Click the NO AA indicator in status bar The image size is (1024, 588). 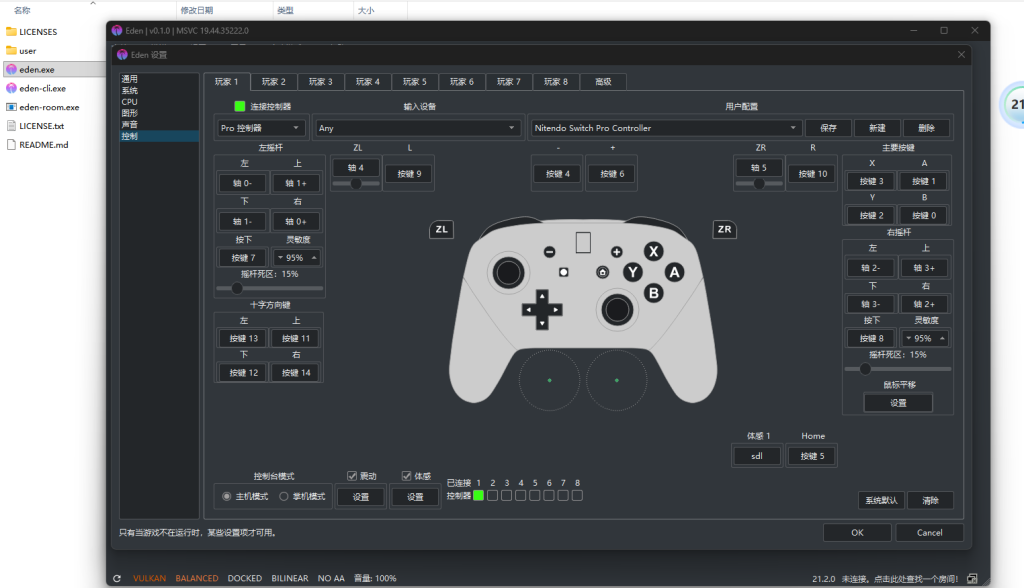pyautogui.click(x=330, y=578)
